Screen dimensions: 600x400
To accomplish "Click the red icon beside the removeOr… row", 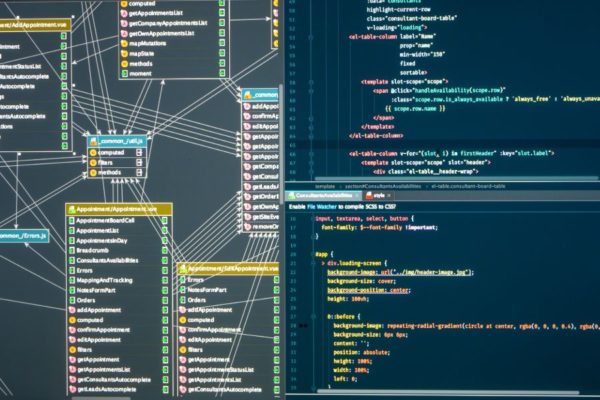I will 247,227.
